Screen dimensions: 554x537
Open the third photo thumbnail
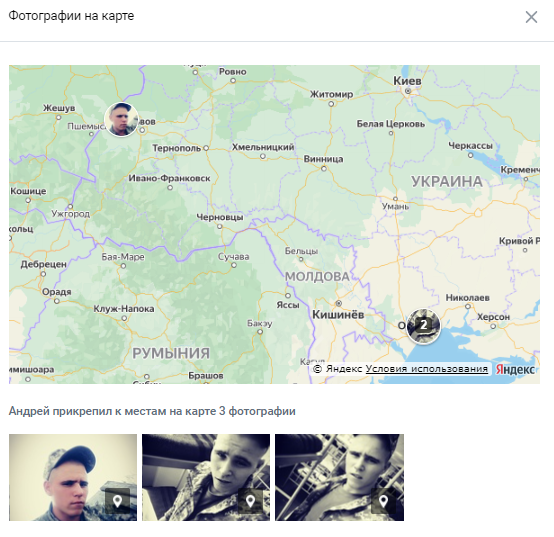(339, 477)
